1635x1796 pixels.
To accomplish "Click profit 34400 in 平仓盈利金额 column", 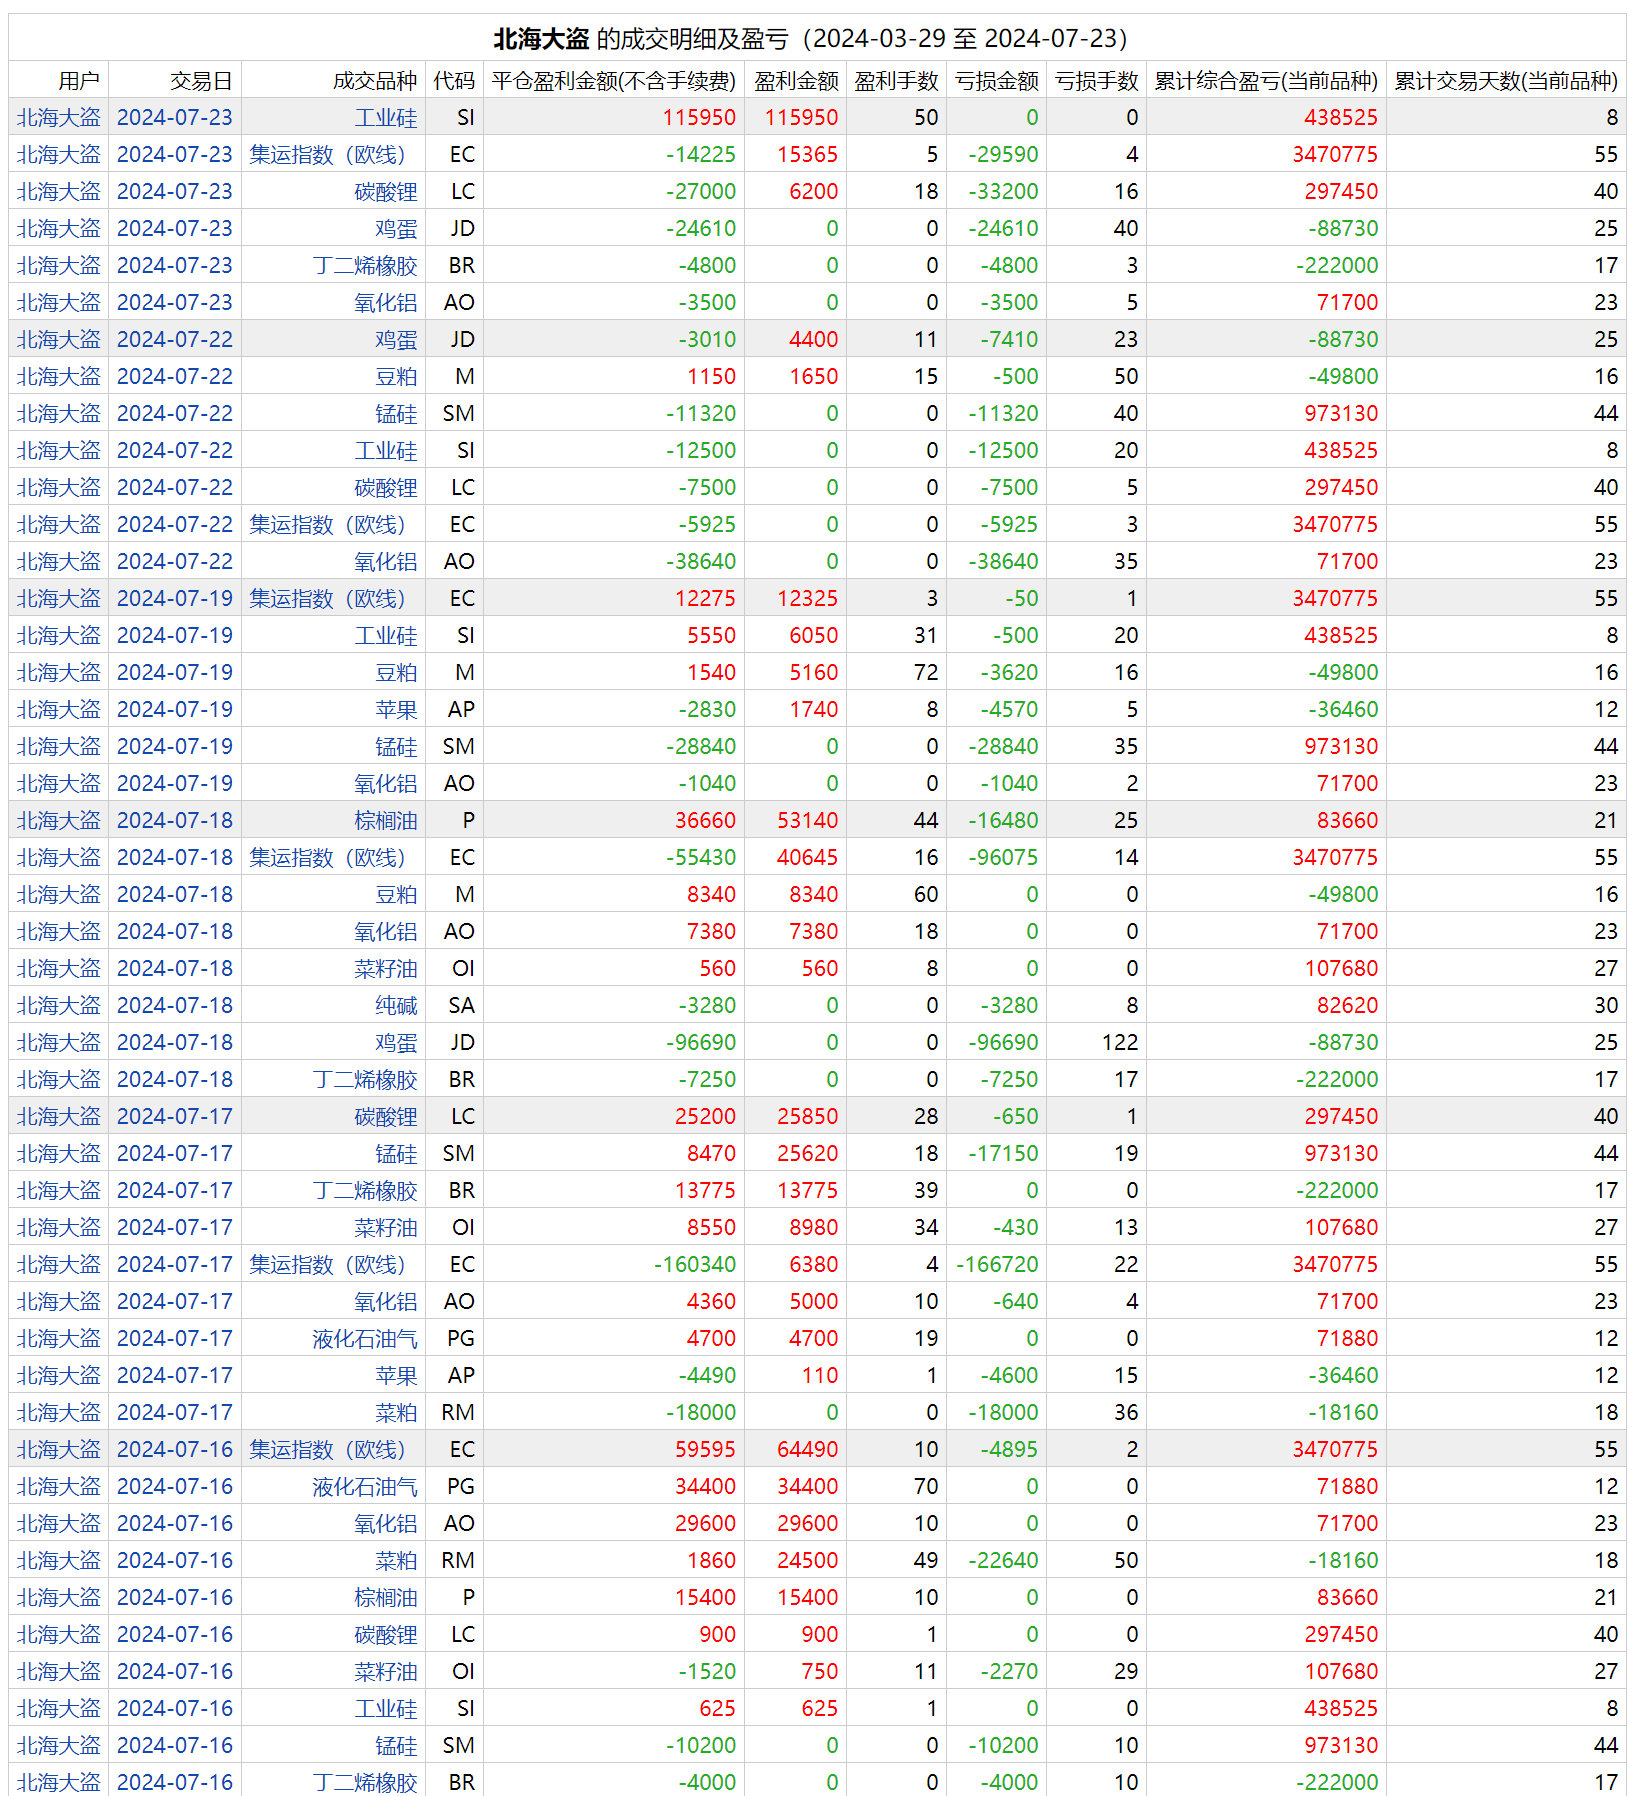I will (705, 1486).
